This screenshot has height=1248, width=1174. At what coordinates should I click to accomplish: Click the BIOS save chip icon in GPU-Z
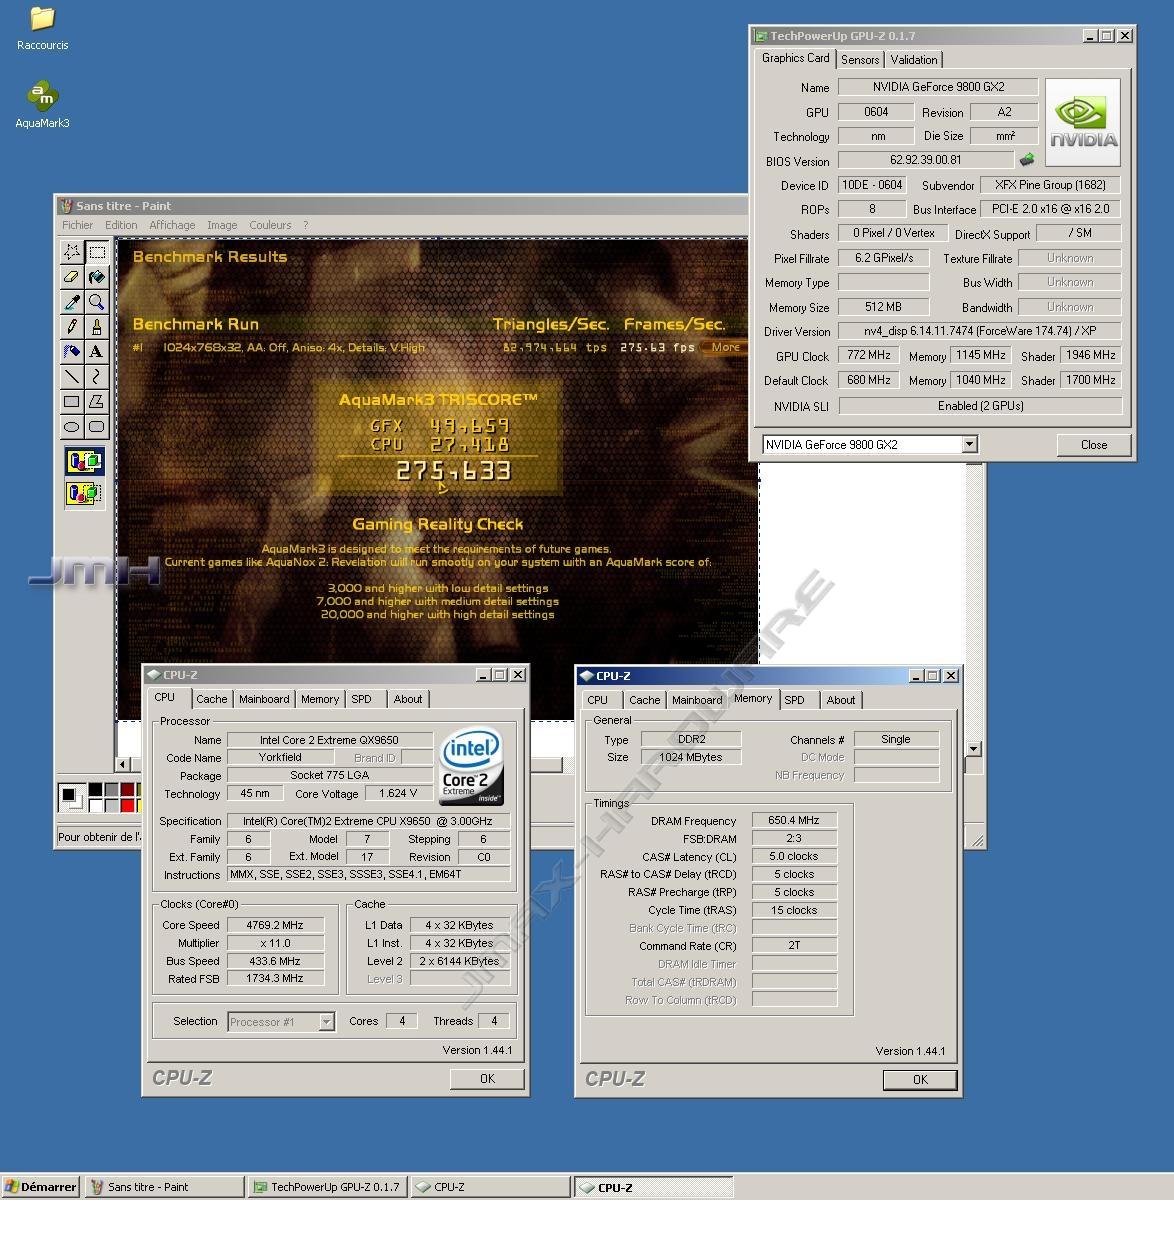(x=1027, y=160)
